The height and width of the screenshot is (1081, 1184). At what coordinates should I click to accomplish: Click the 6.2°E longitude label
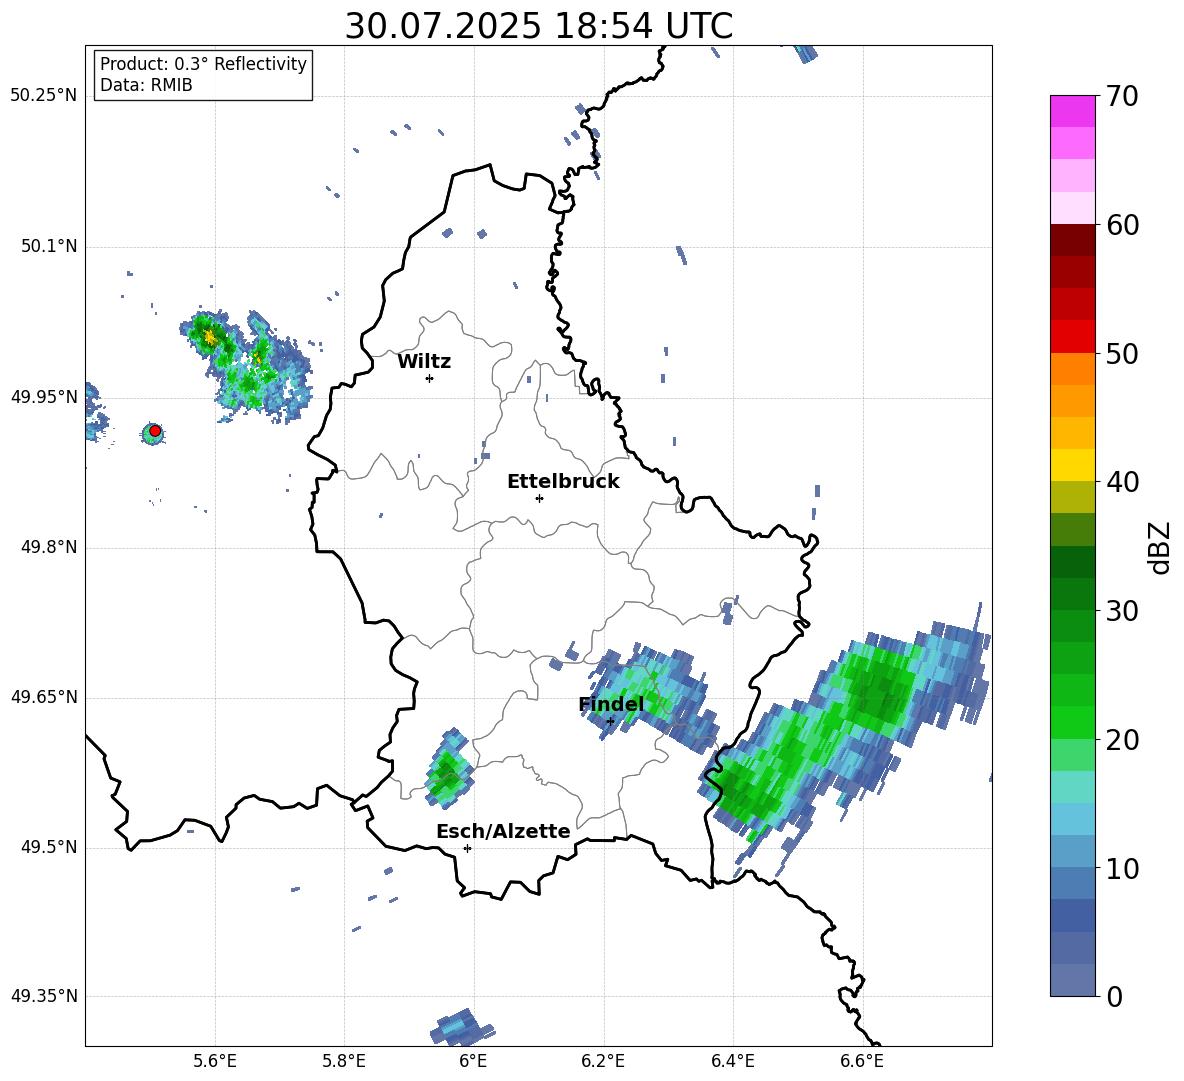click(603, 1061)
